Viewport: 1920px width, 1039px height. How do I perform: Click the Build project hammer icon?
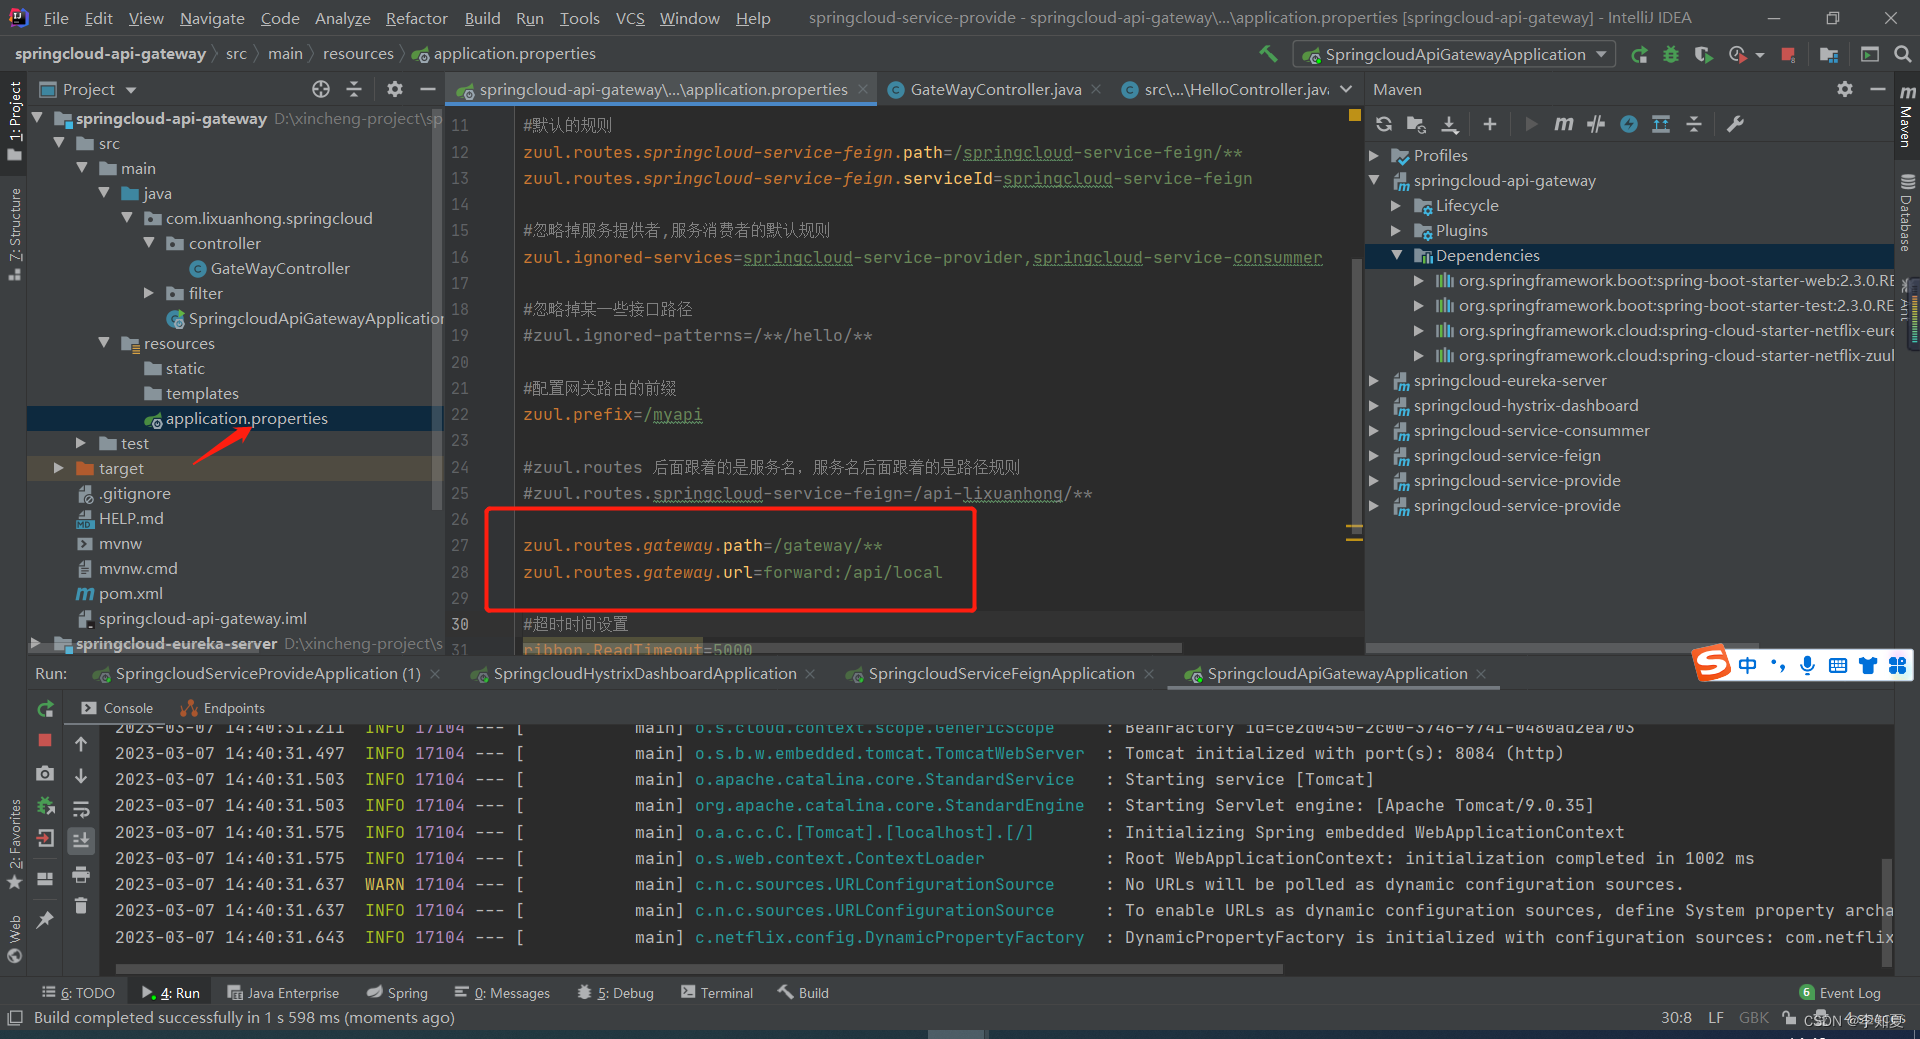[1268, 54]
